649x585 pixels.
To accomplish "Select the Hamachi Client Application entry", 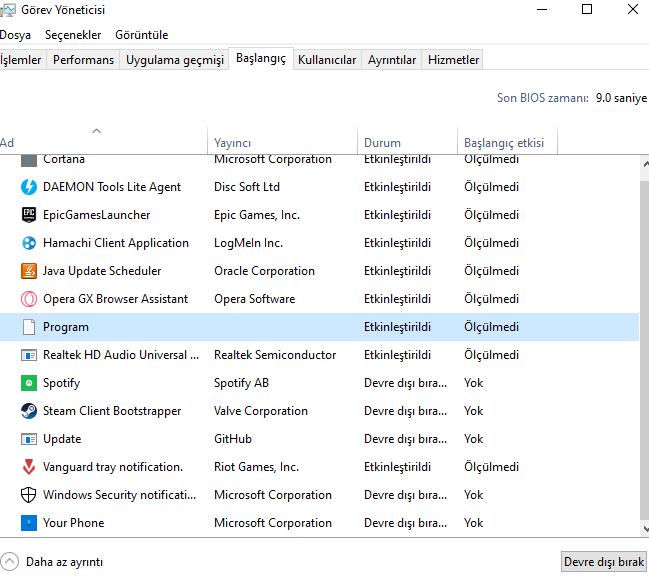I will pyautogui.click(x=115, y=243).
